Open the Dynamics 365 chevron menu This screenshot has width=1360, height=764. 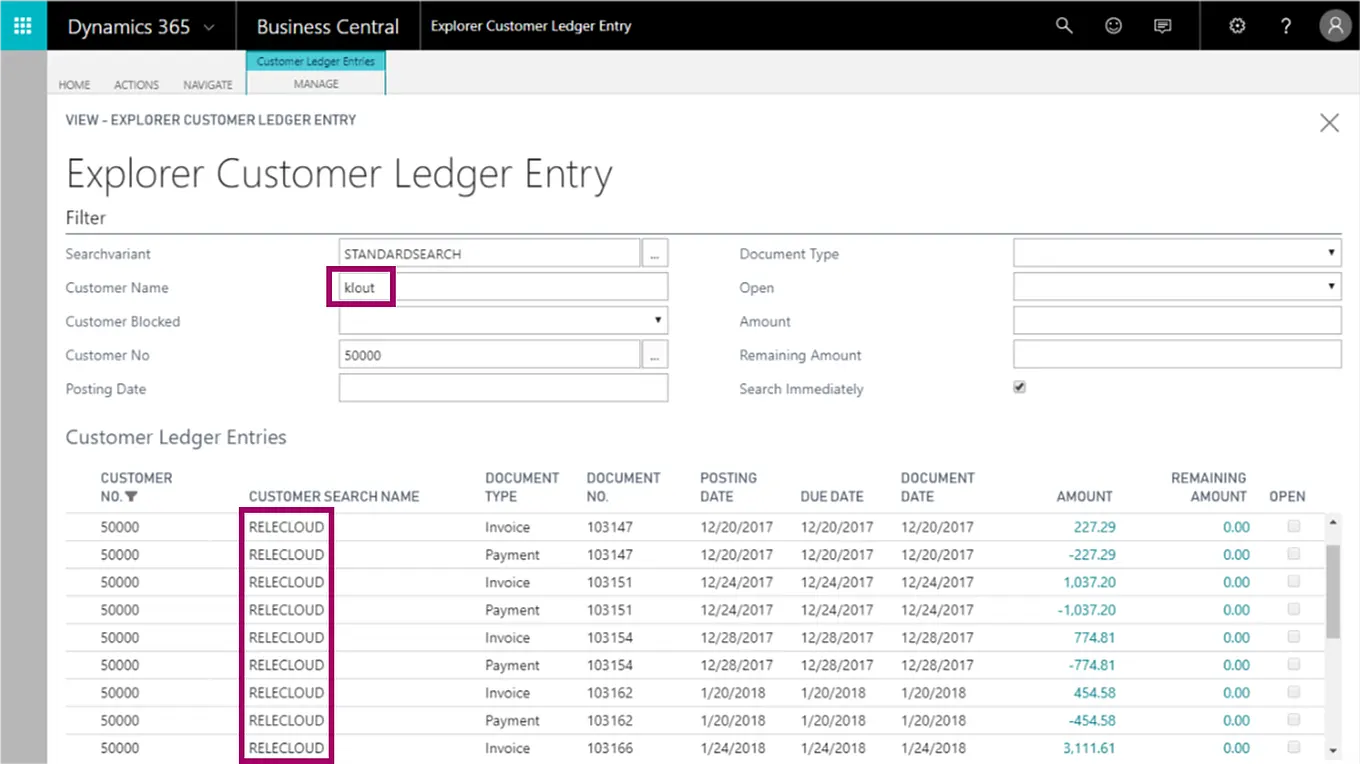(209, 27)
